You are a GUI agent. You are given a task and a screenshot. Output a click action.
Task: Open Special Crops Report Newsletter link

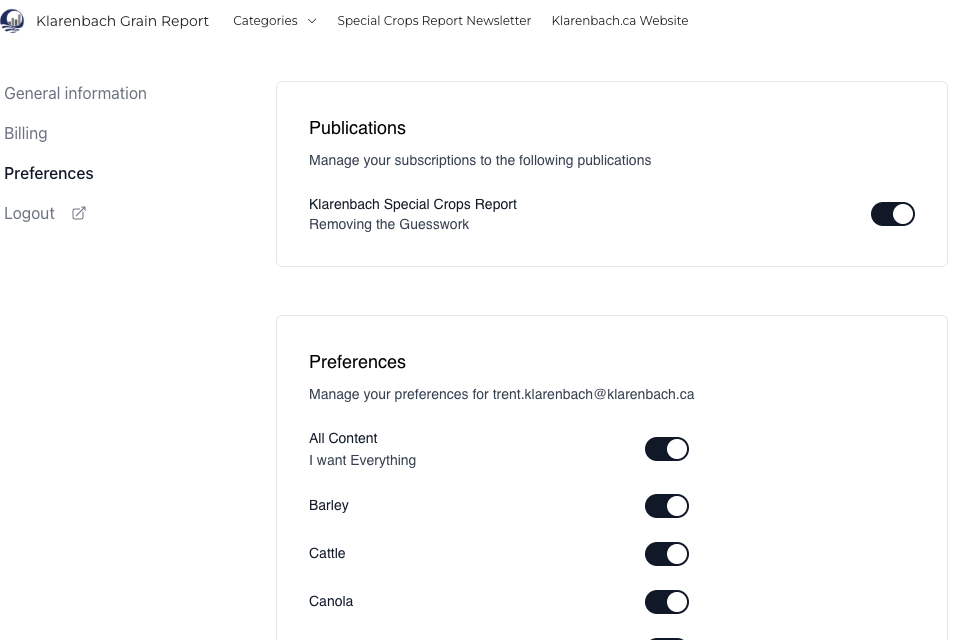434,21
